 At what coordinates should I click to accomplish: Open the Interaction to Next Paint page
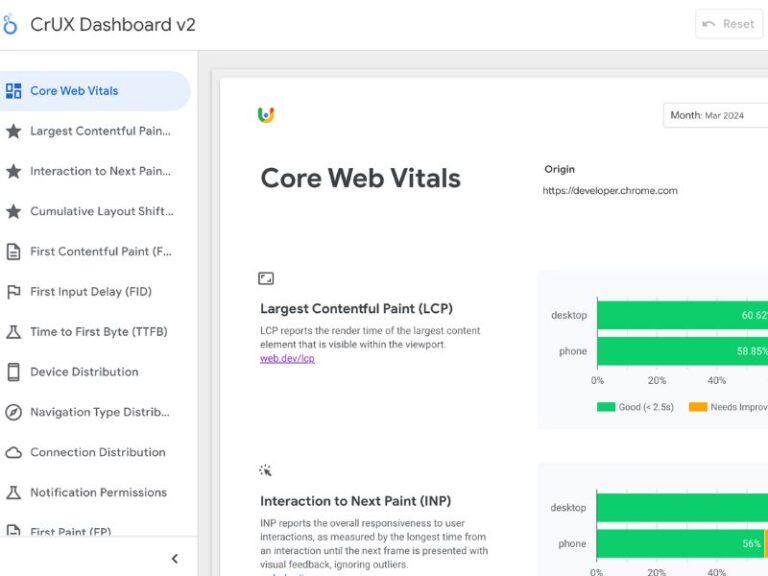click(95, 171)
